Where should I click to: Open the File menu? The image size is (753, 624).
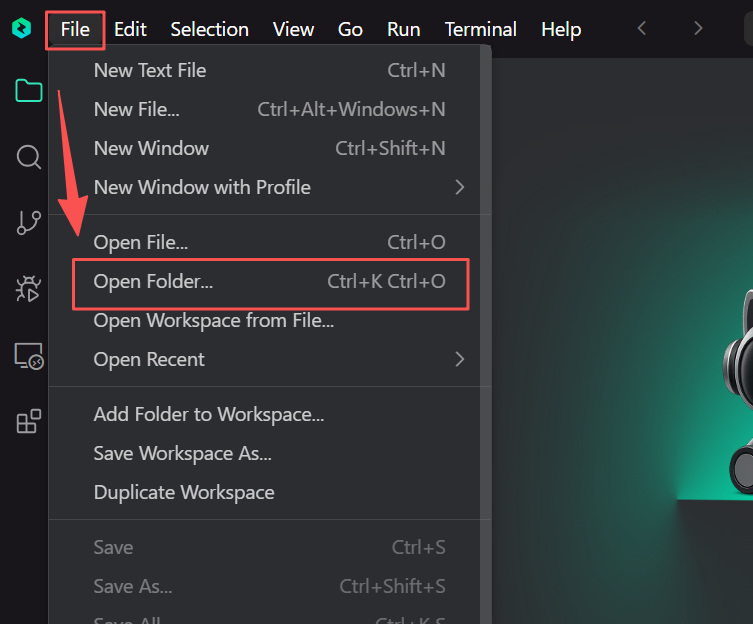[x=75, y=30]
